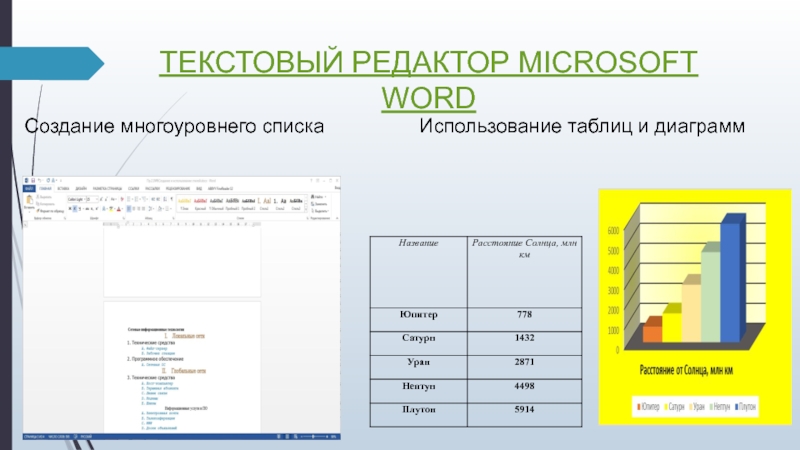Select the Format Painter (Формат по образцу)

(x=51, y=211)
